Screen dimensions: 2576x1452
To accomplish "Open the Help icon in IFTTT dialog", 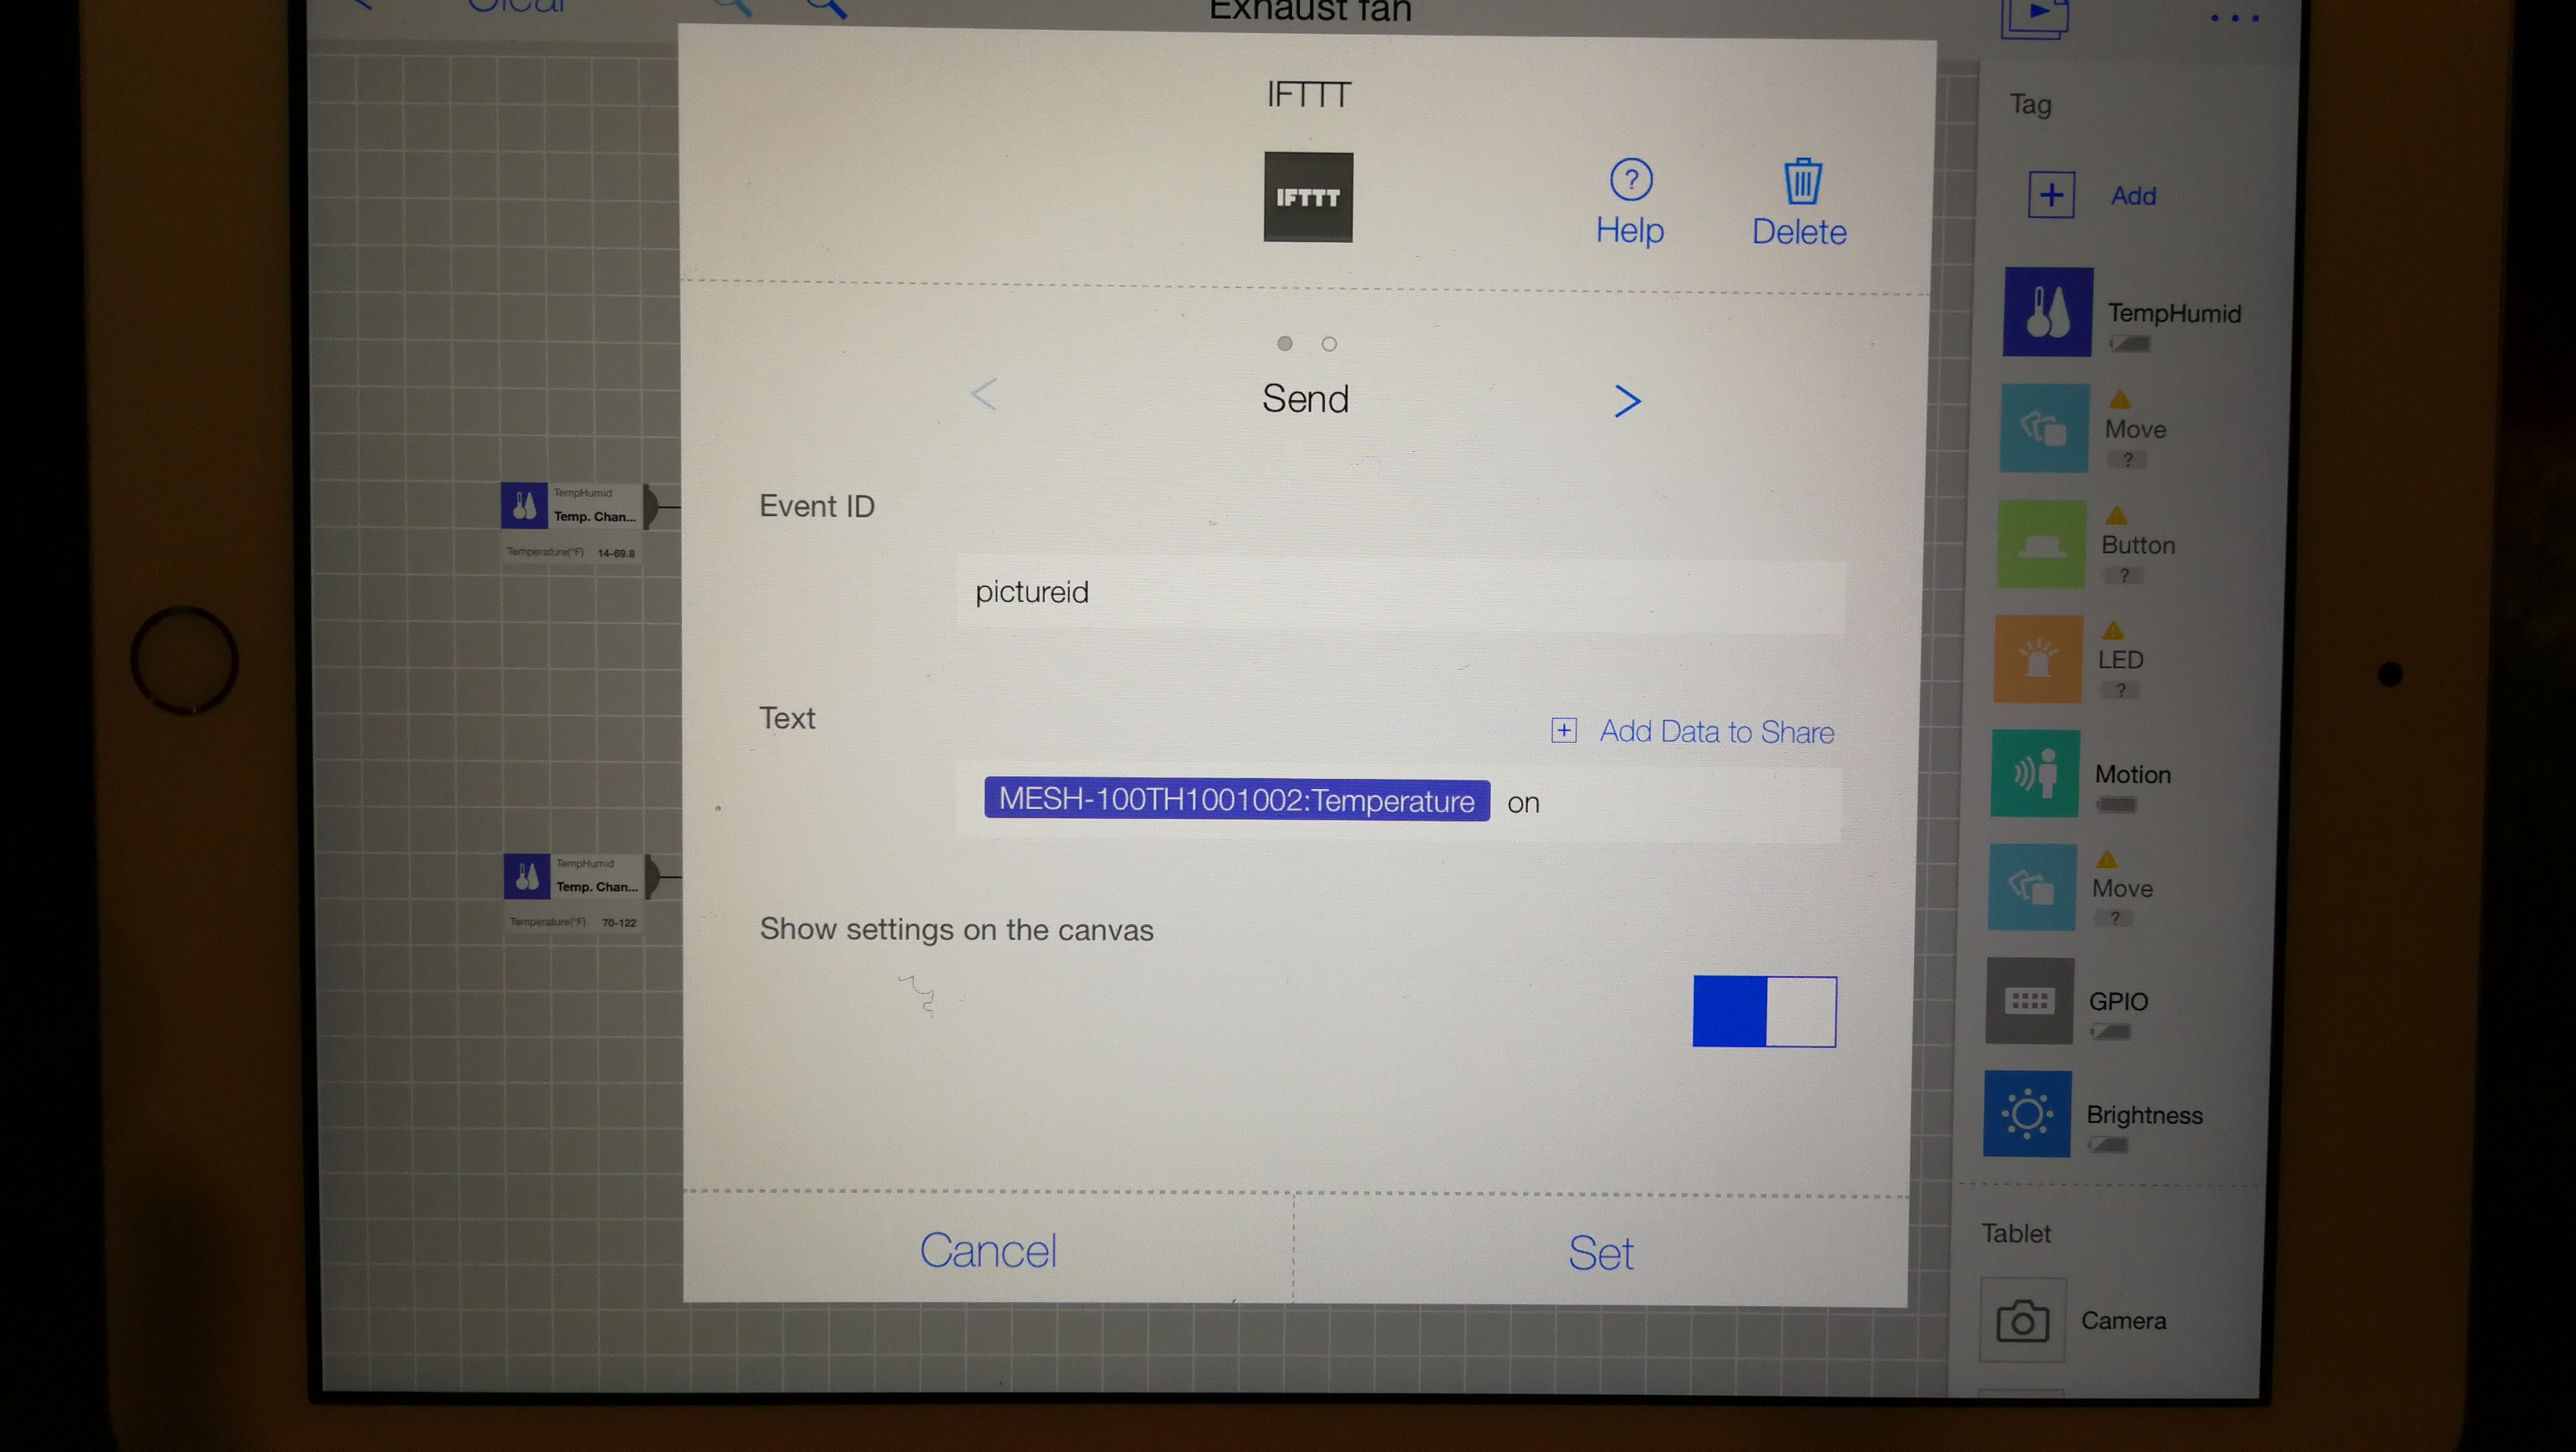I will [1630, 181].
